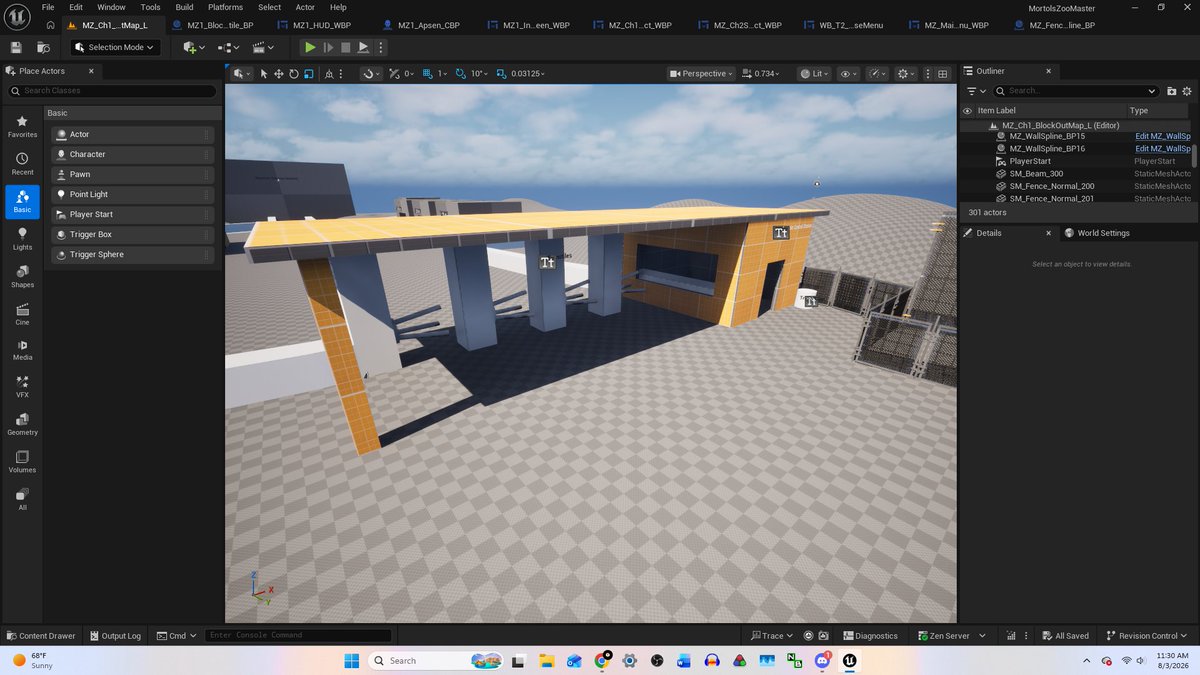
Task: Open the Show flags eye dropdown
Action: click(848, 73)
